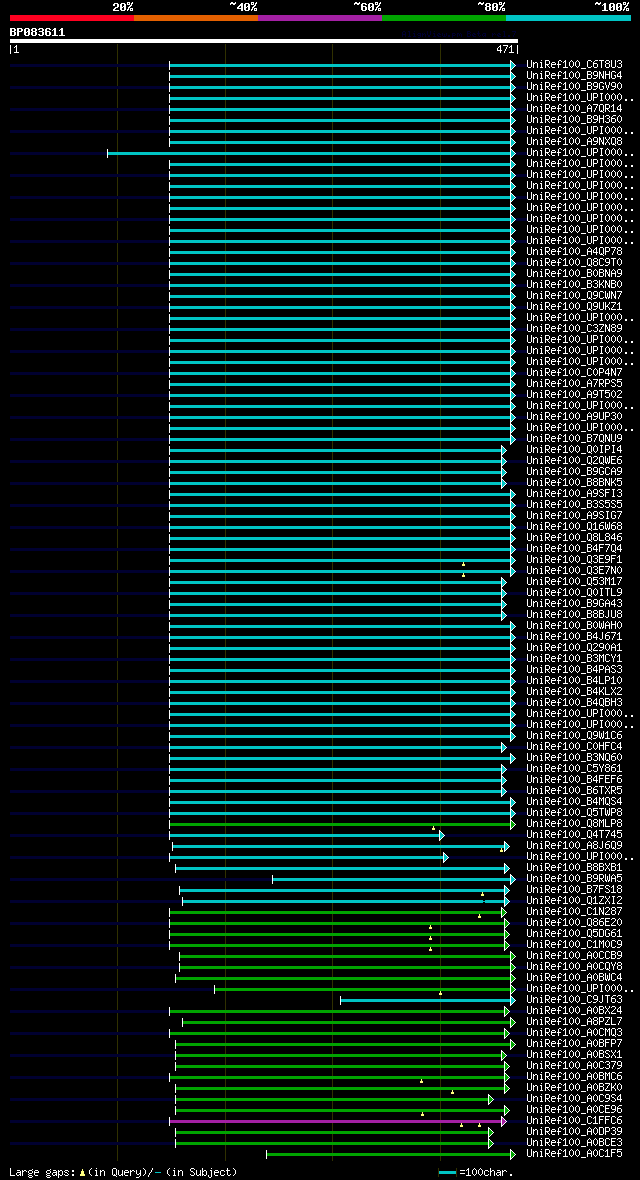Screen dimensions: 640x1180
Task: Select the UniRef100_A4QP78 label
Action: tap(574, 251)
